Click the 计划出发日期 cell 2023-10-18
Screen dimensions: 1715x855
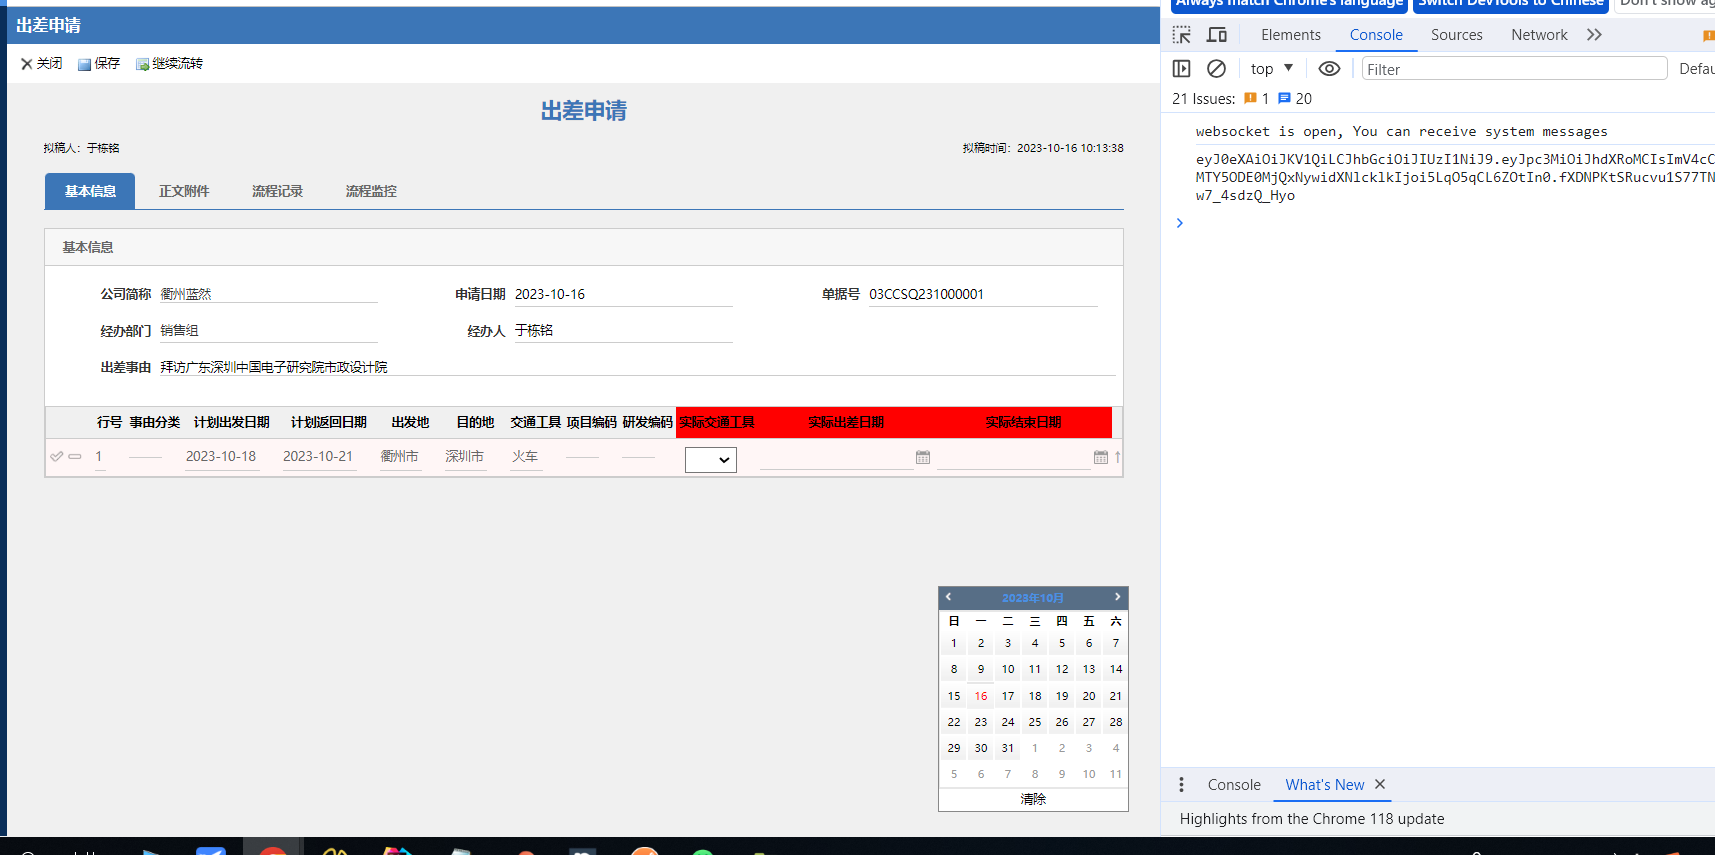click(221, 457)
